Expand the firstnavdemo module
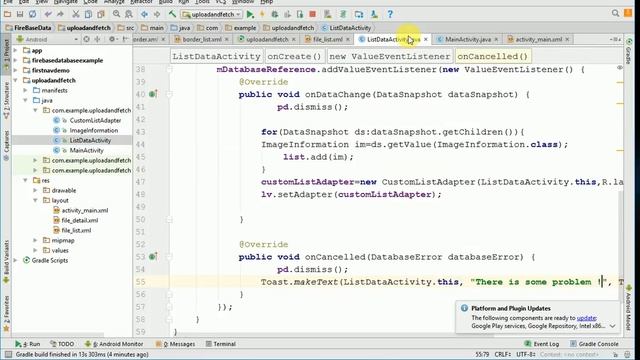640x360 pixels. tap(16, 70)
